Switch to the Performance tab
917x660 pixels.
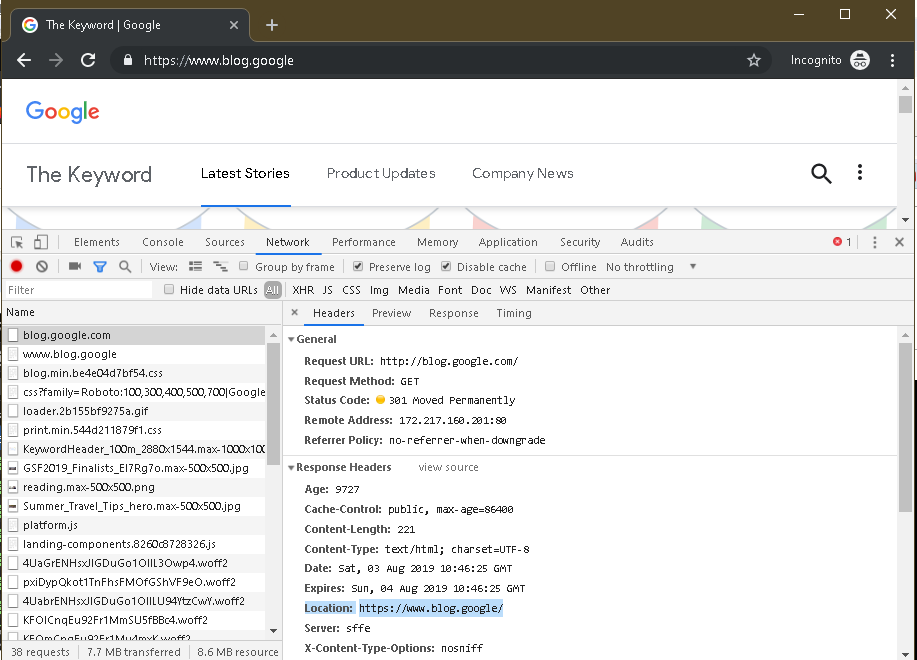pos(364,242)
